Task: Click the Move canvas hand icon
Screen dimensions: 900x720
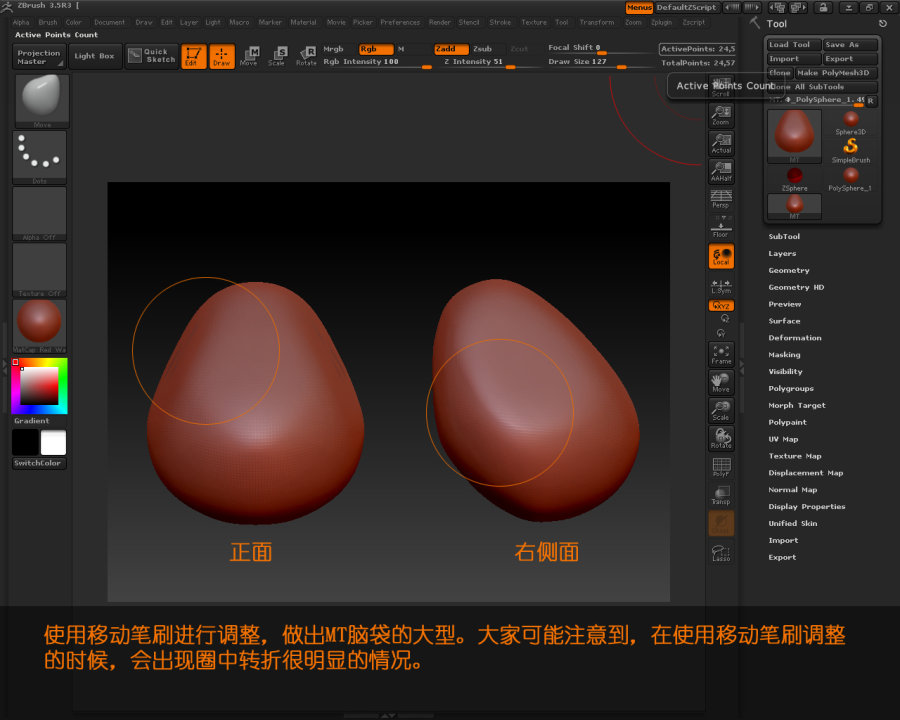Action: (721, 382)
